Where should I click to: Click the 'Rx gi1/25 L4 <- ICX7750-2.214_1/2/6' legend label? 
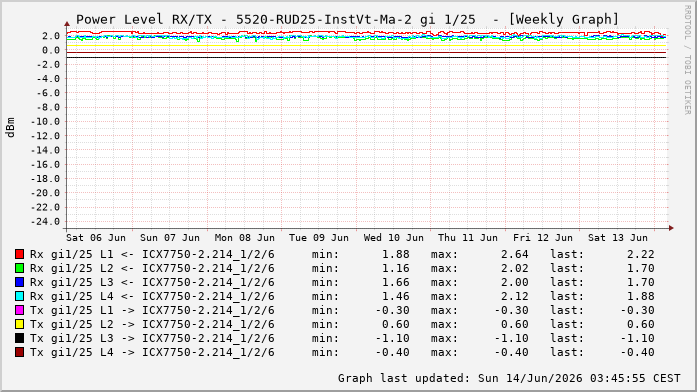(x=152, y=296)
